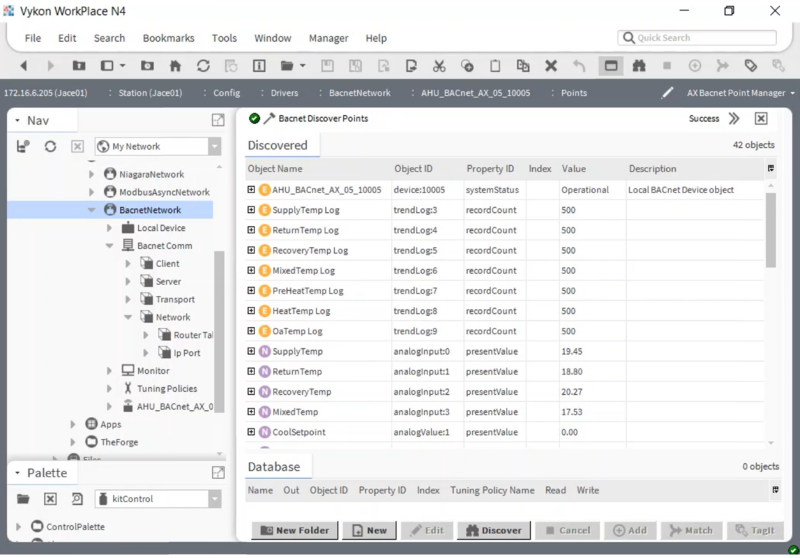This screenshot has height=558, width=800.
Task: Open toolbar folder dropdown arrow
Action: tap(303, 66)
